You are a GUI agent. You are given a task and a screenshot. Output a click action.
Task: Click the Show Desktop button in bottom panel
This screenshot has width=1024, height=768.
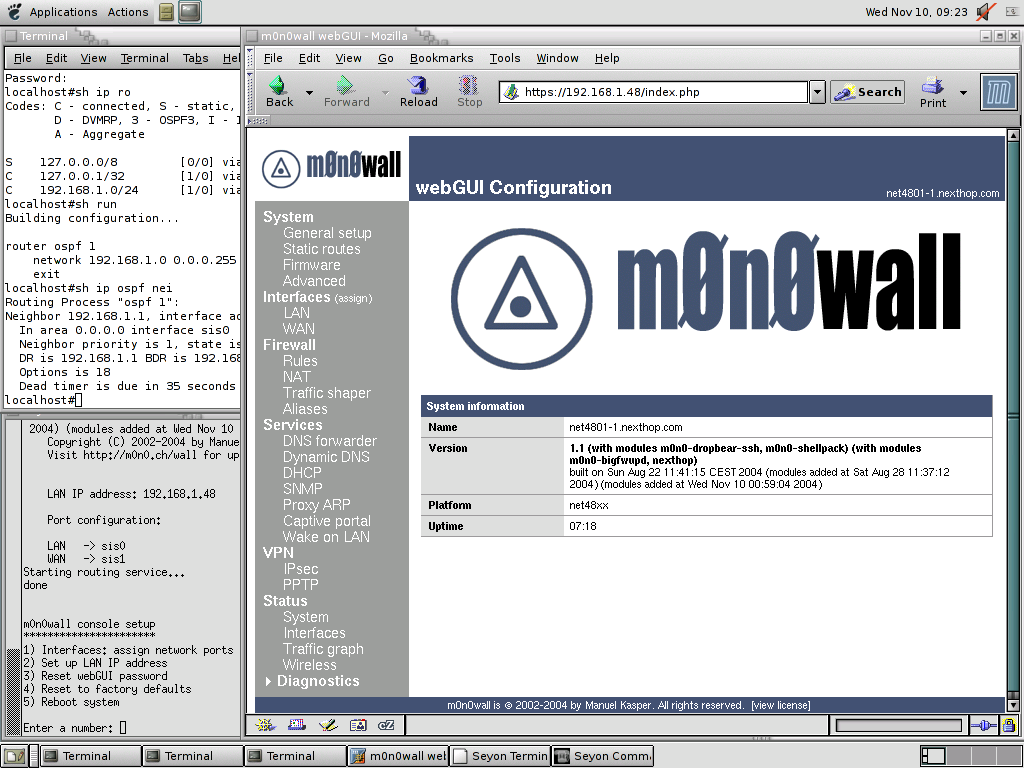[x=16, y=756]
